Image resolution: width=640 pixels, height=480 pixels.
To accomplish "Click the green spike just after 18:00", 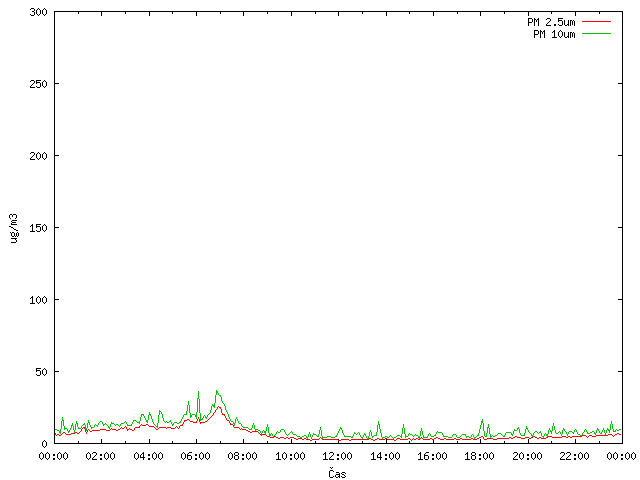I will point(482,420).
